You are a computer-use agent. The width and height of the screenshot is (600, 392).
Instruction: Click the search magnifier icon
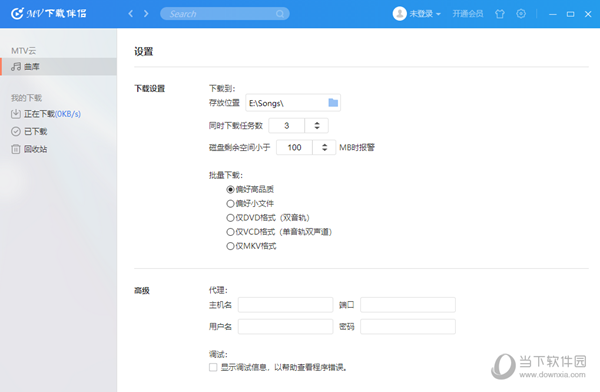pyautogui.click(x=280, y=14)
